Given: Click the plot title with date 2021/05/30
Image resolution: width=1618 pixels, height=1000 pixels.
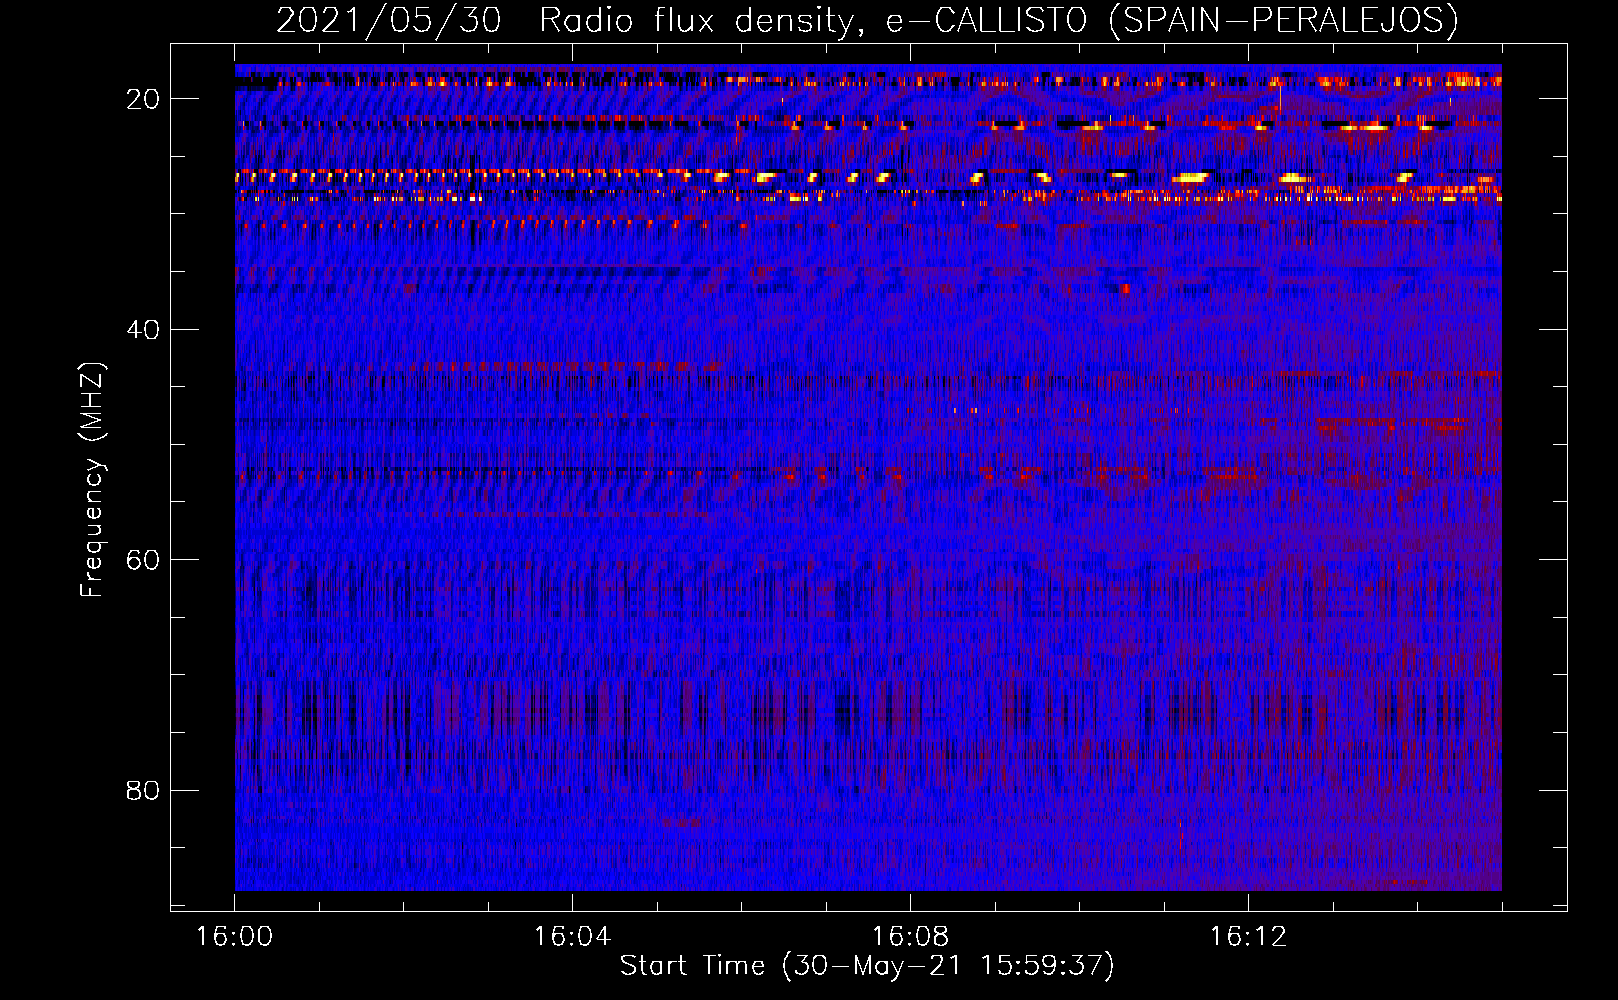Looking at the screenshot, I should coord(867,20).
